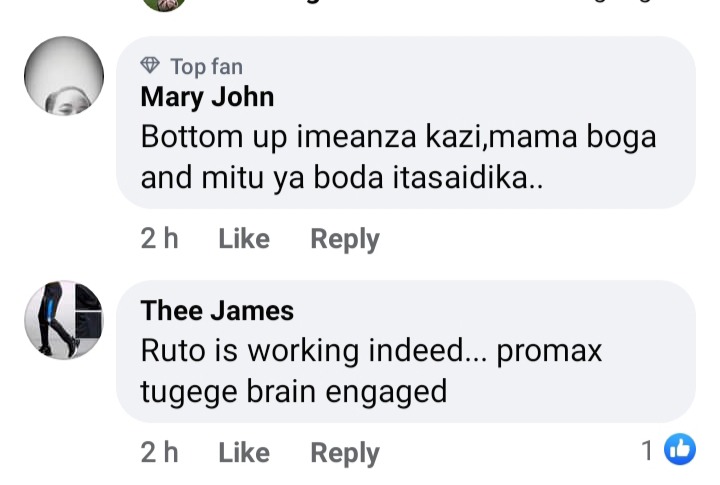720x485 pixels.
Task: Open Mary John's profile via name
Action: [x=207, y=97]
